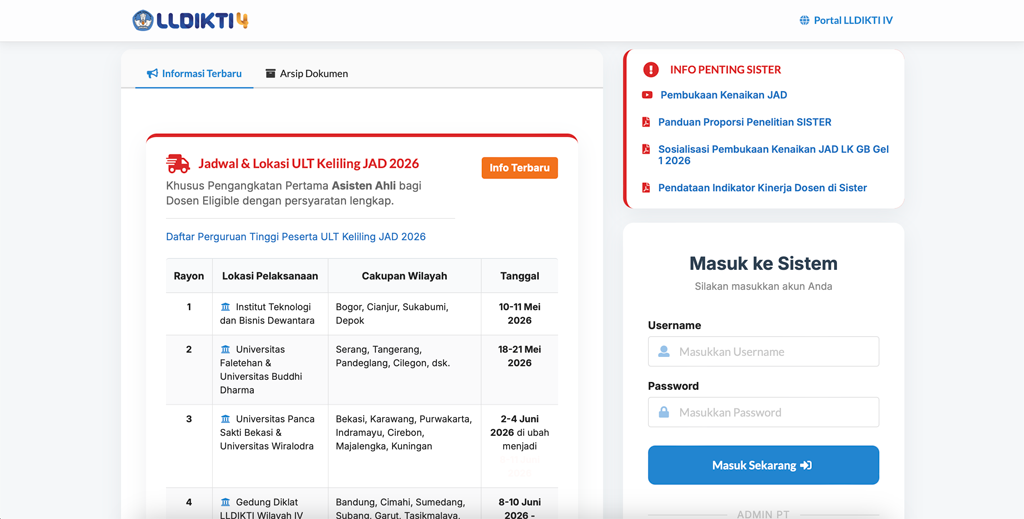Click institution icon beside Universitas Faletehan
Image resolution: width=1024 pixels, height=519 pixels.
[x=225, y=349]
